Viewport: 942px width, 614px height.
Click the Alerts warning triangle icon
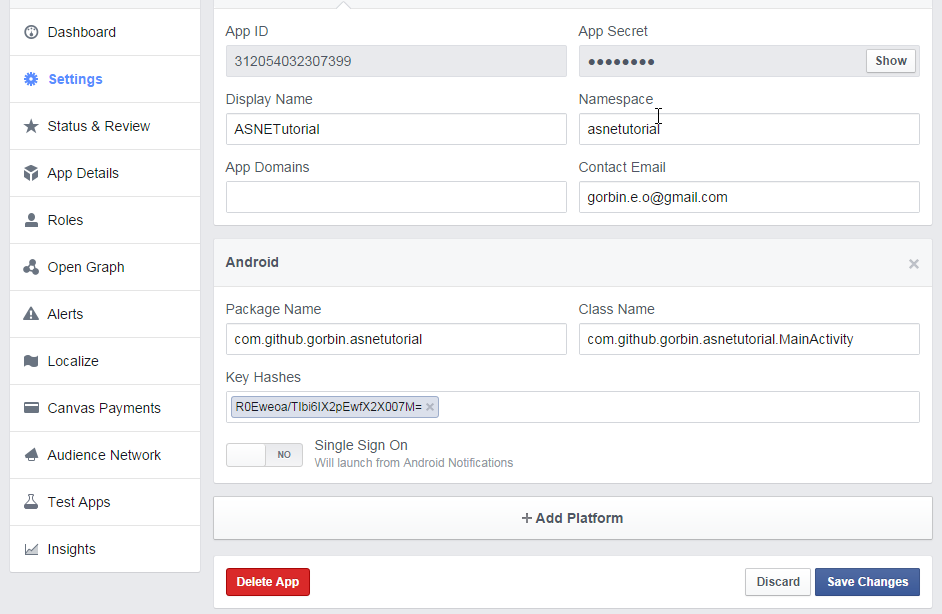31,314
